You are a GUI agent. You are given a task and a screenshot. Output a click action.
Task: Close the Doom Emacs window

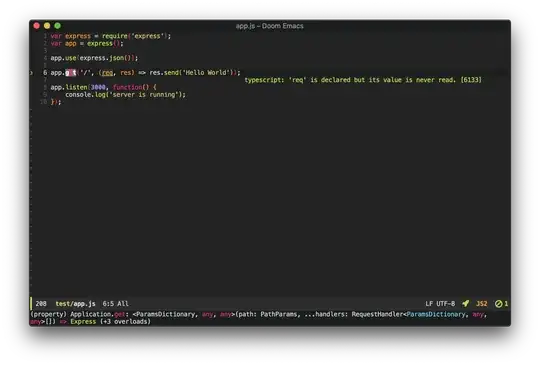pos(37,26)
